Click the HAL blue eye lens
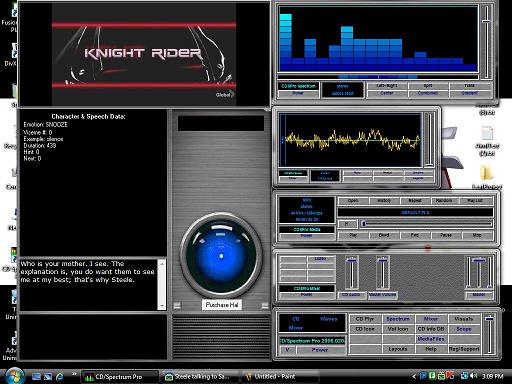512x384 pixels. click(x=221, y=256)
